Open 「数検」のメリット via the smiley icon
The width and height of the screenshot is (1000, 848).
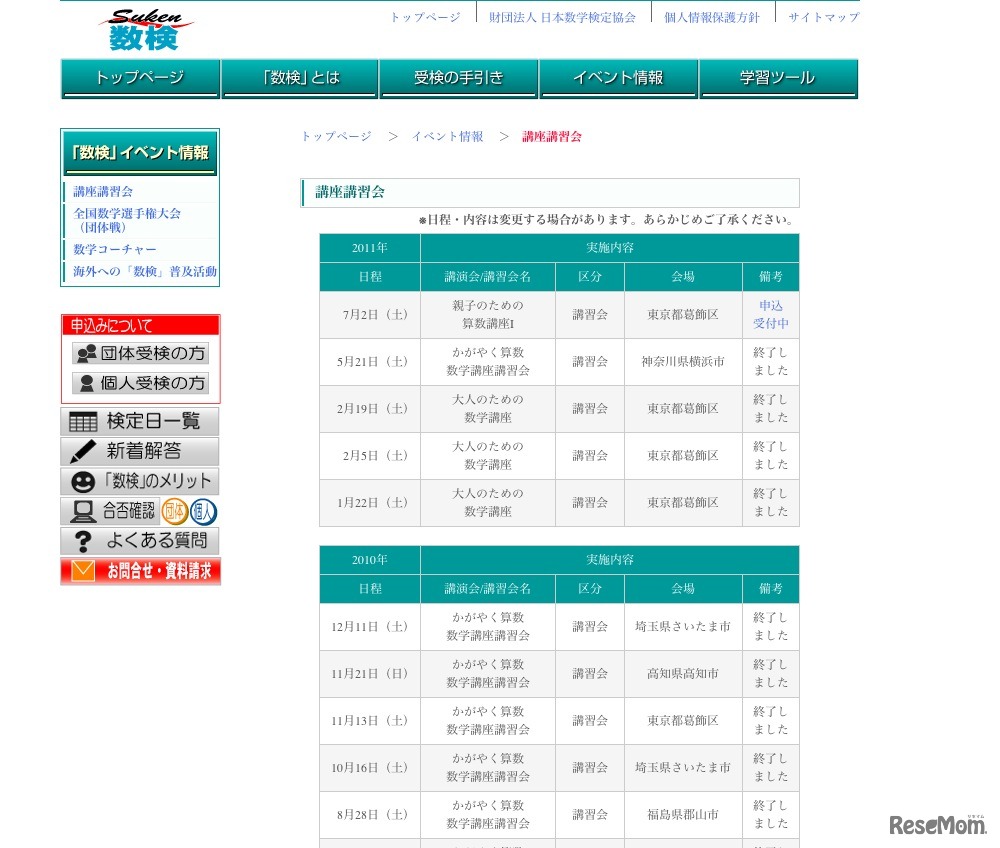pyautogui.click(x=85, y=481)
